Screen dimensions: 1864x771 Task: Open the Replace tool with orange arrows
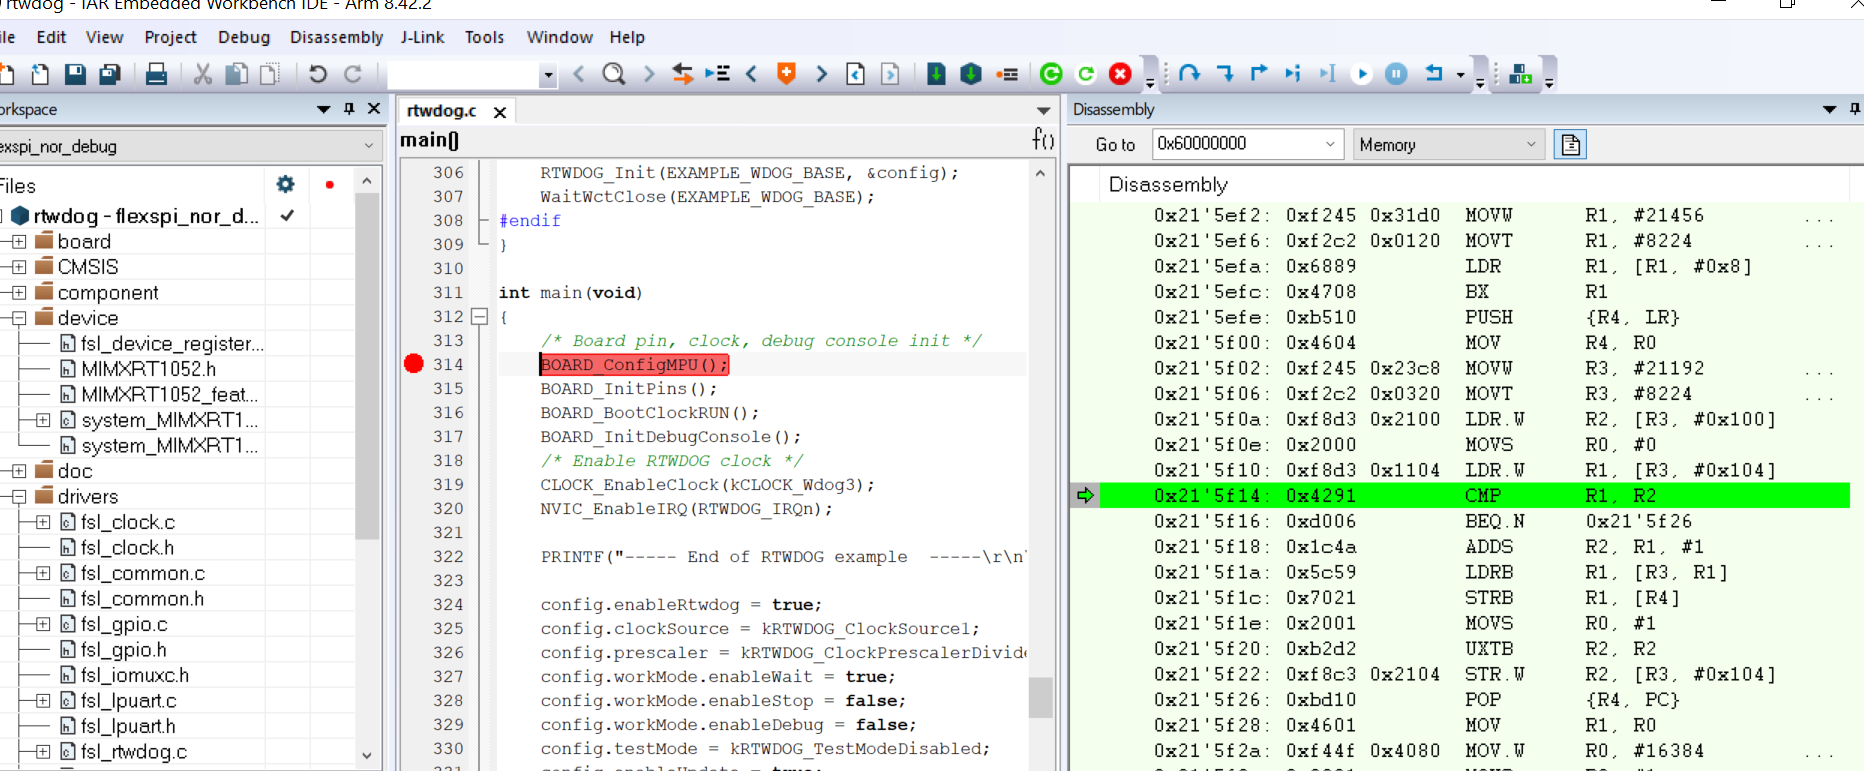click(x=683, y=74)
